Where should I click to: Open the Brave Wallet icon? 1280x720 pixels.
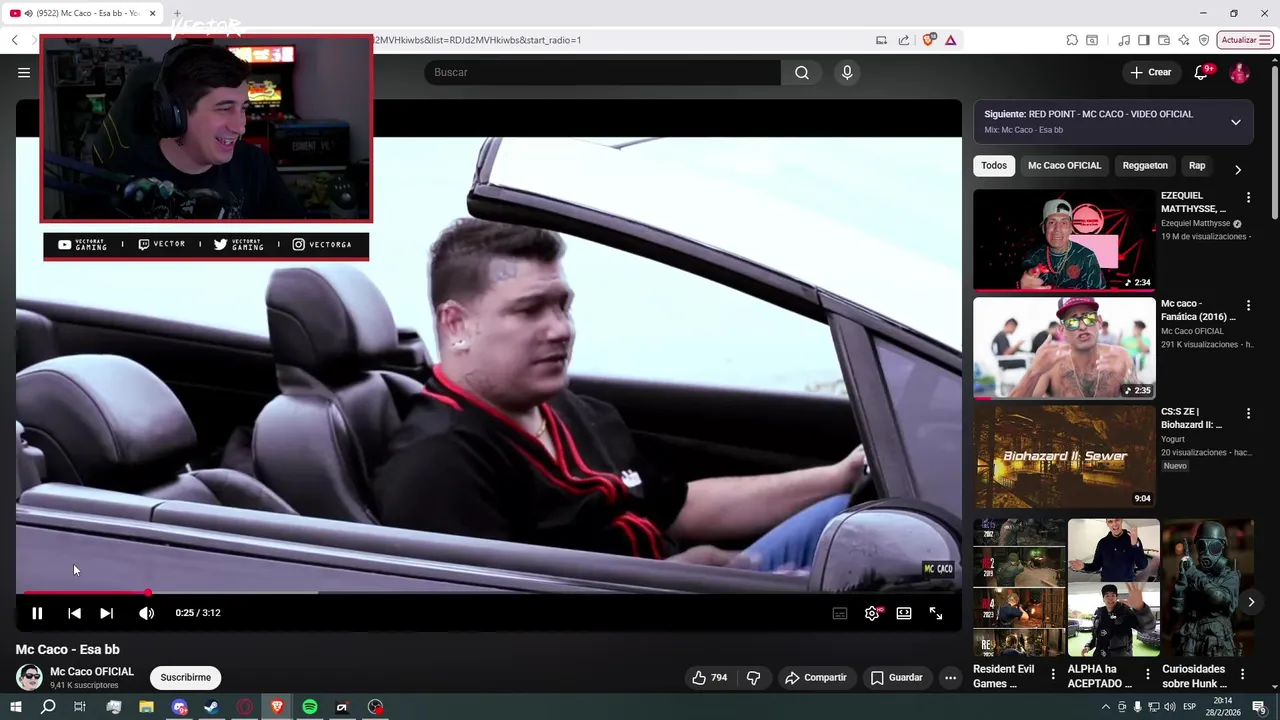[1164, 40]
